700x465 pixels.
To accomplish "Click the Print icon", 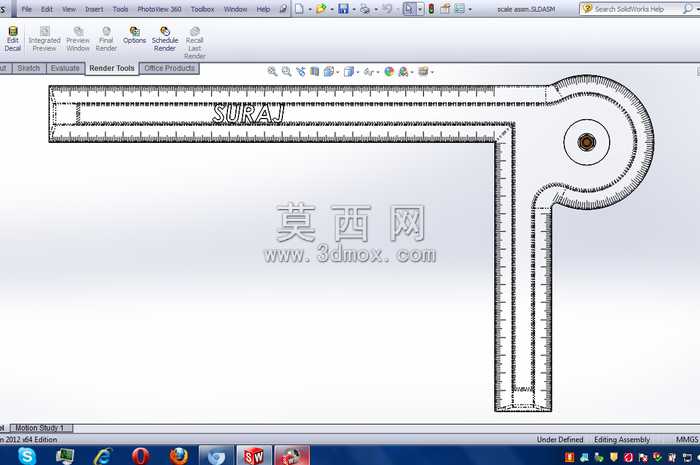I will [x=365, y=8].
